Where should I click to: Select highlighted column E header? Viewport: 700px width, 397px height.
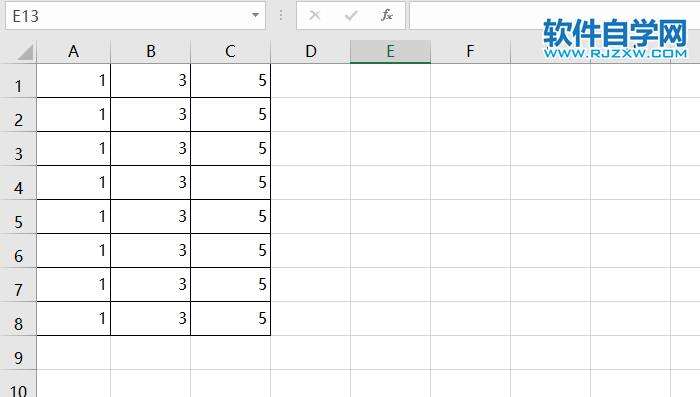pyautogui.click(x=391, y=51)
